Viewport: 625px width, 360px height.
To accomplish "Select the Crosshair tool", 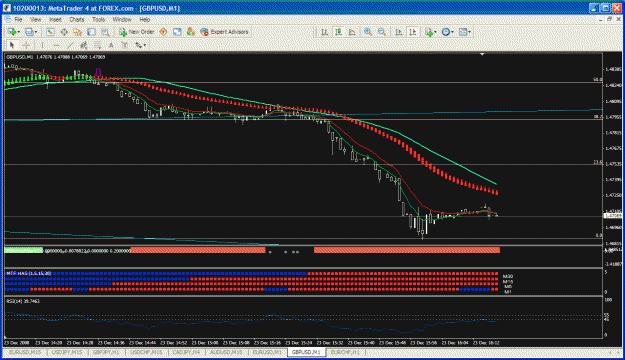I will click(x=26, y=45).
